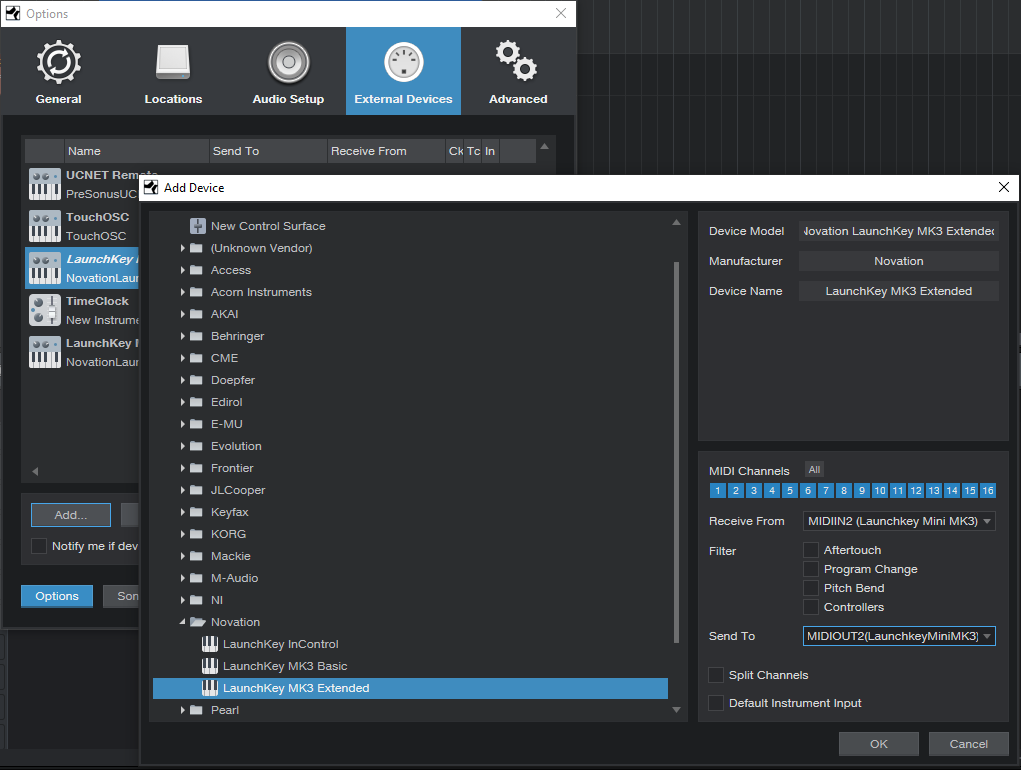Toggle MIDI channel 16
Image resolution: width=1021 pixels, height=770 pixels.
pos(988,491)
